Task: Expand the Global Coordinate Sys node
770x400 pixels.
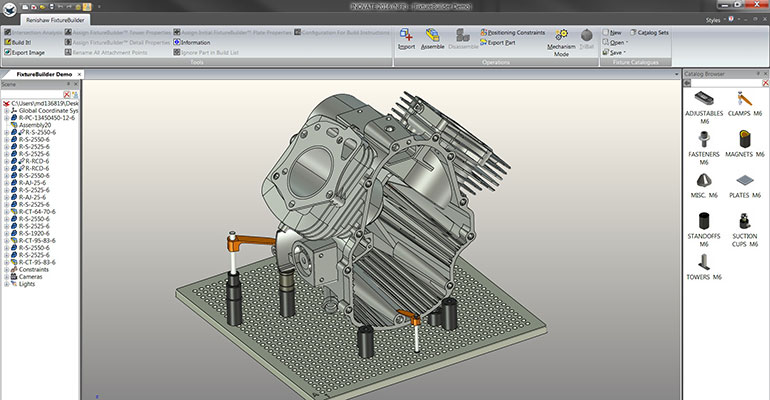Action: tap(6, 111)
